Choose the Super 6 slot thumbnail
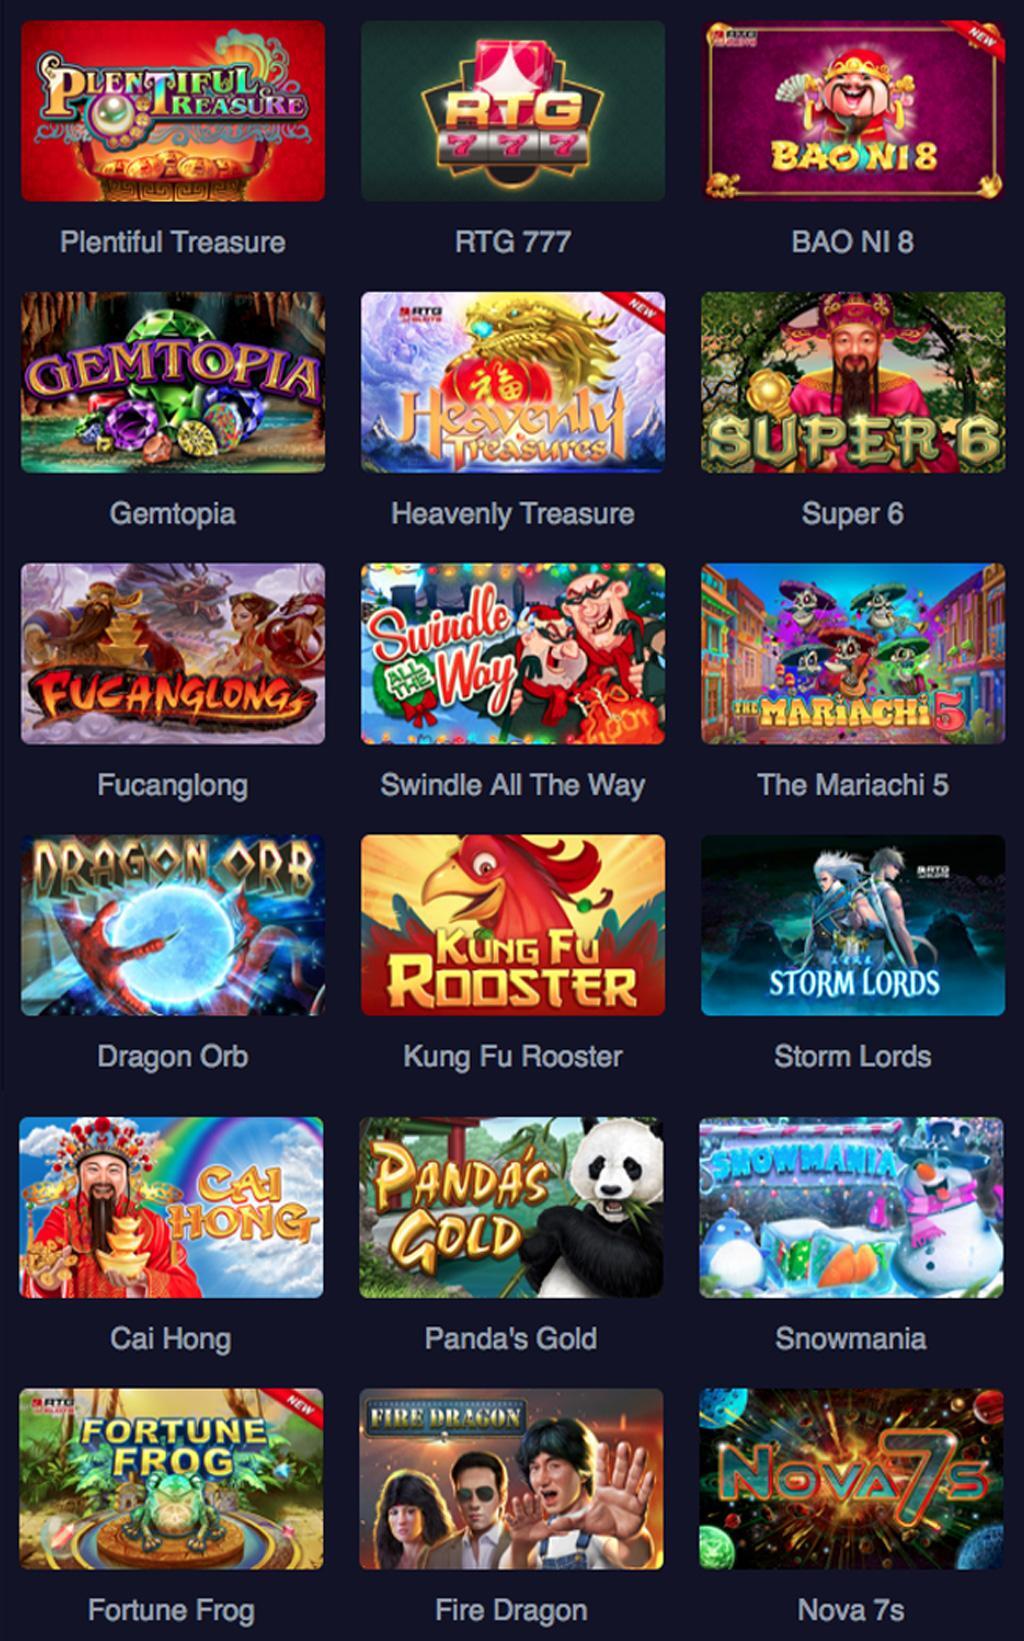This screenshot has width=1024, height=1641. pos(853,382)
